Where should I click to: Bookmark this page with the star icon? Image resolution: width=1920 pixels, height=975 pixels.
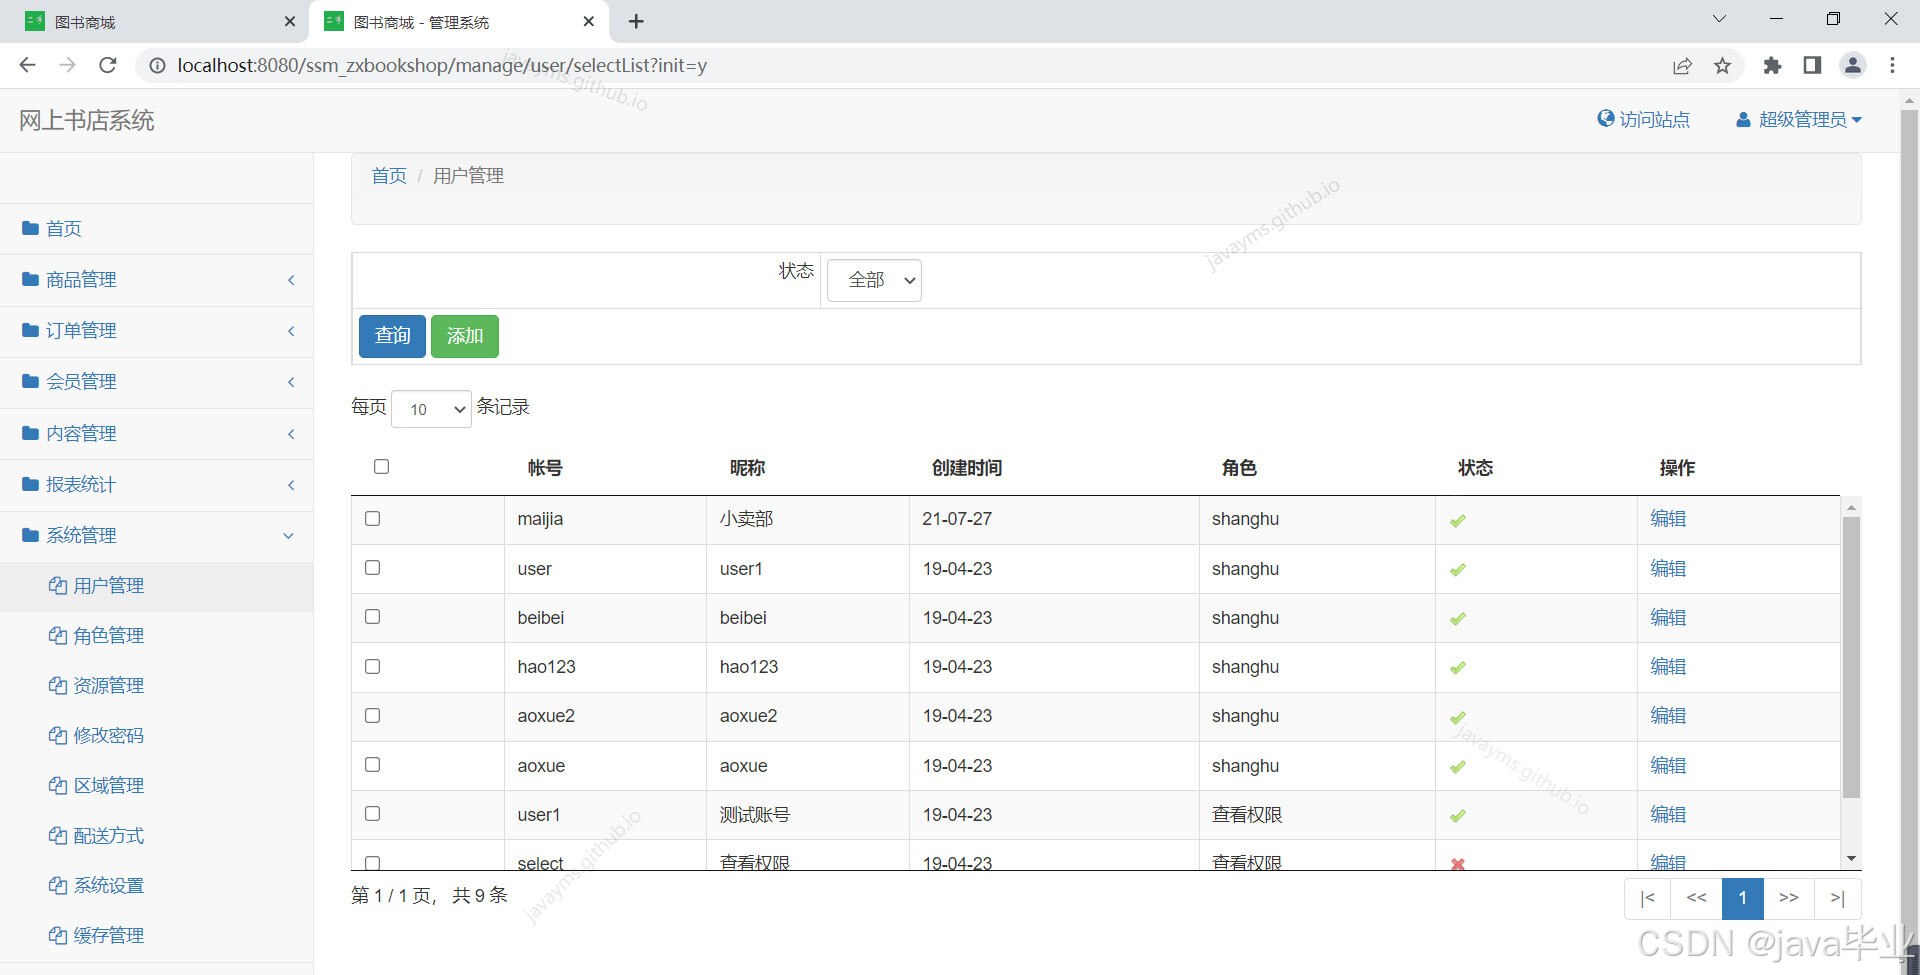1722,65
